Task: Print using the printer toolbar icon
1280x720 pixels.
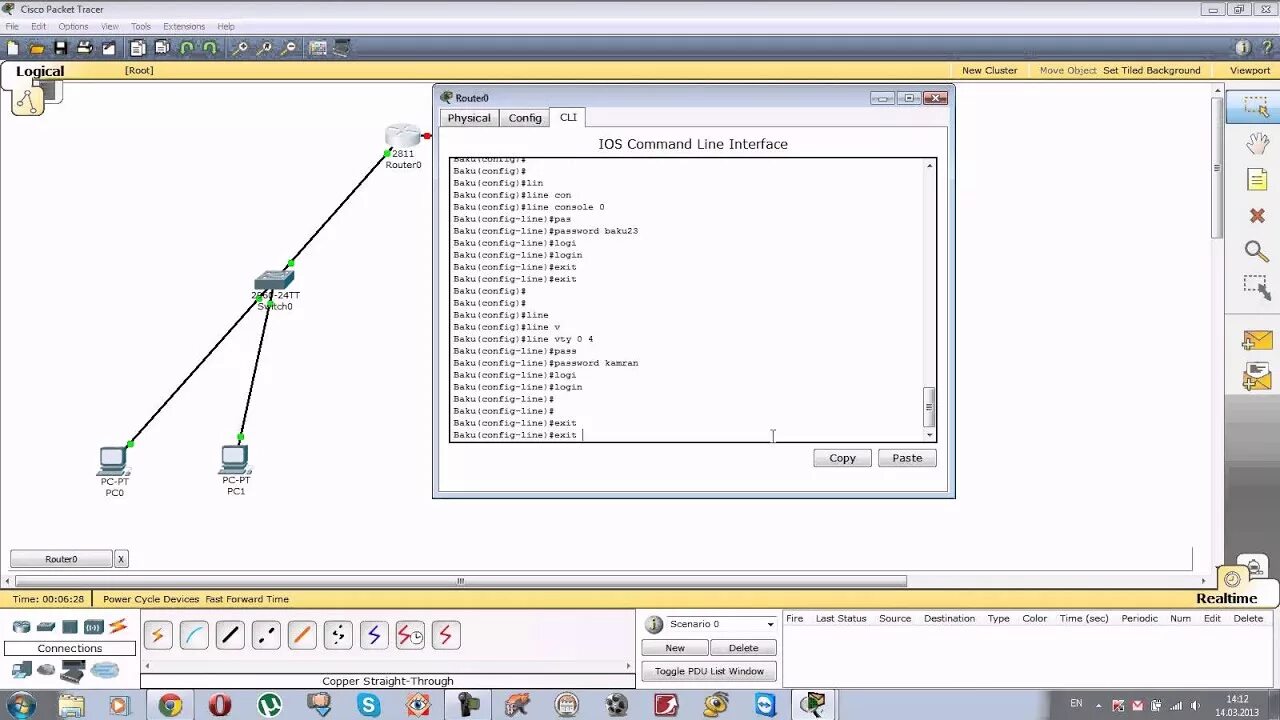Action: 85,47
